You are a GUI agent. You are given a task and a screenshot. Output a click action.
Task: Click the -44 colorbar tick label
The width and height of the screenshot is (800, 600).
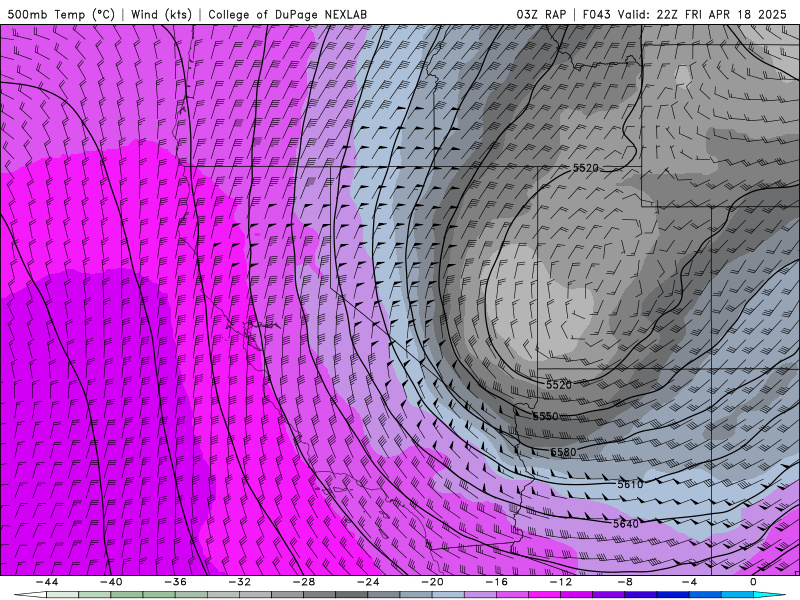[x=47, y=582]
